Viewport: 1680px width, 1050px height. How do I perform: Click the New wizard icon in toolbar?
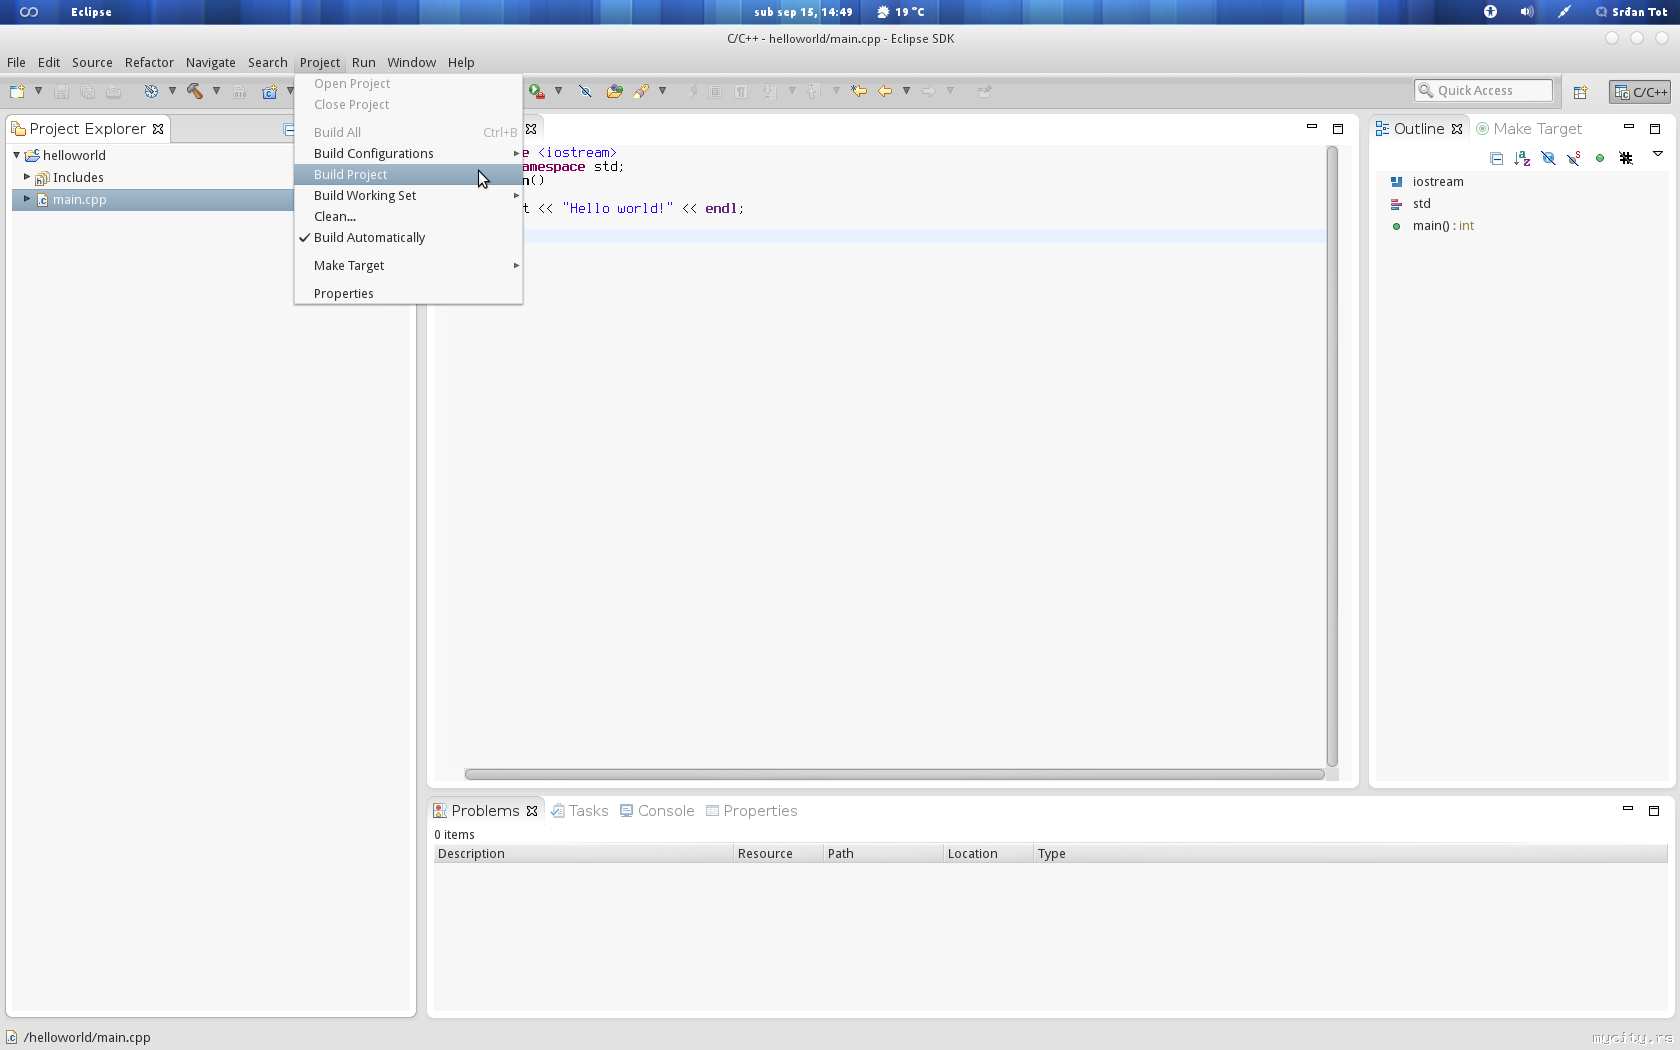point(17,91)
